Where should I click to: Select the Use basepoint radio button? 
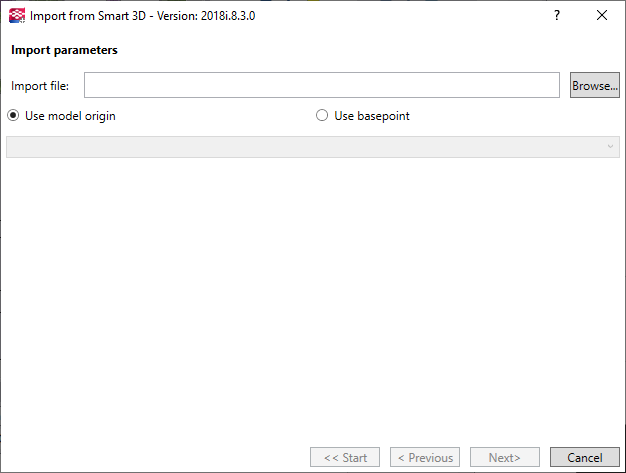coord(322,116)
